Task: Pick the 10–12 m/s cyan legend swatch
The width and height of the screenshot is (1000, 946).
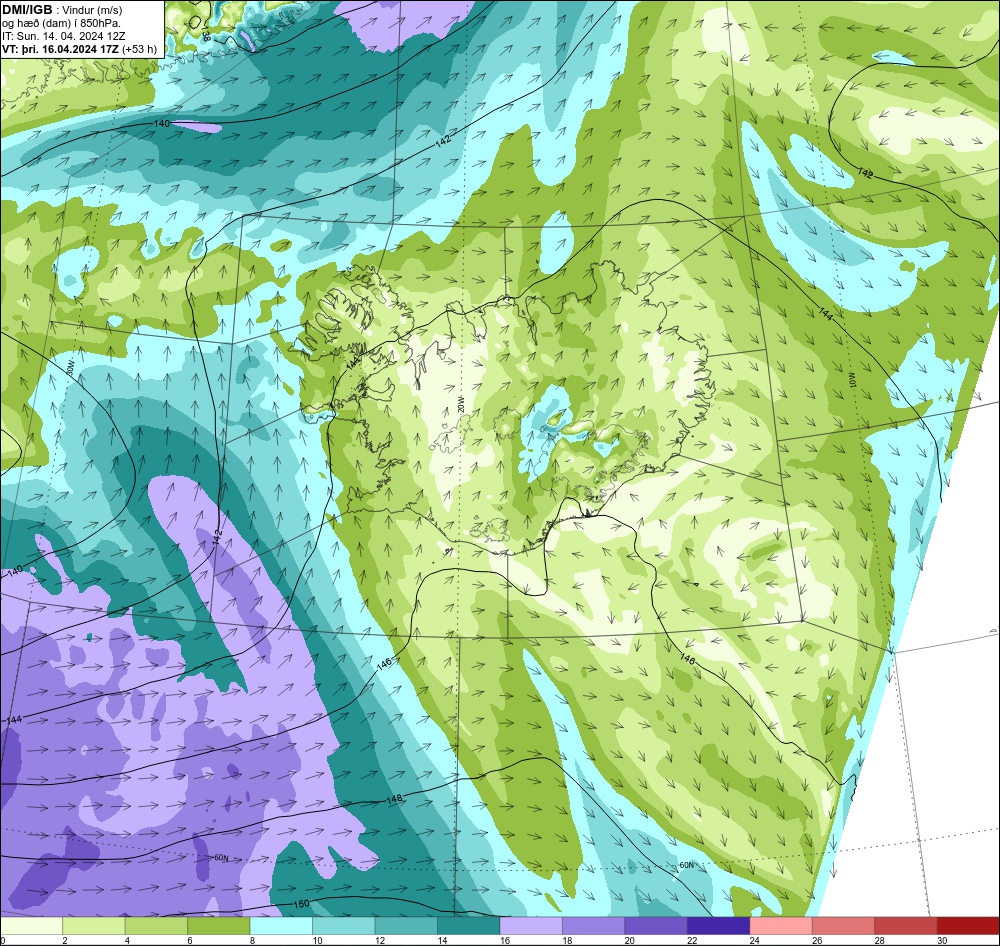Action: 344,926
